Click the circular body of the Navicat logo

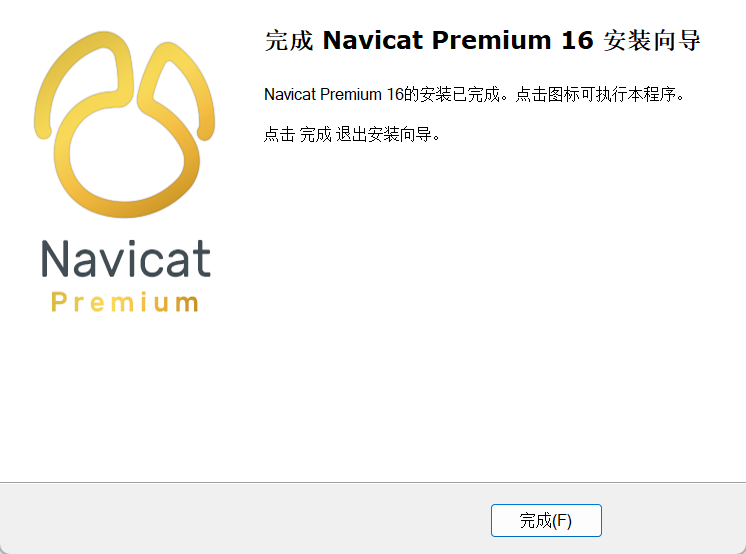point(126,155)
